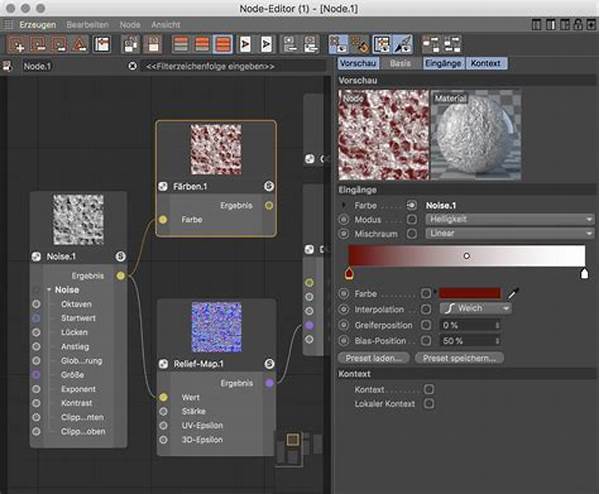Open the Modus dropdown showing Helligkeit
This screenshot has width=600, height=494.
pyautogui.click(x=510, y=219)
